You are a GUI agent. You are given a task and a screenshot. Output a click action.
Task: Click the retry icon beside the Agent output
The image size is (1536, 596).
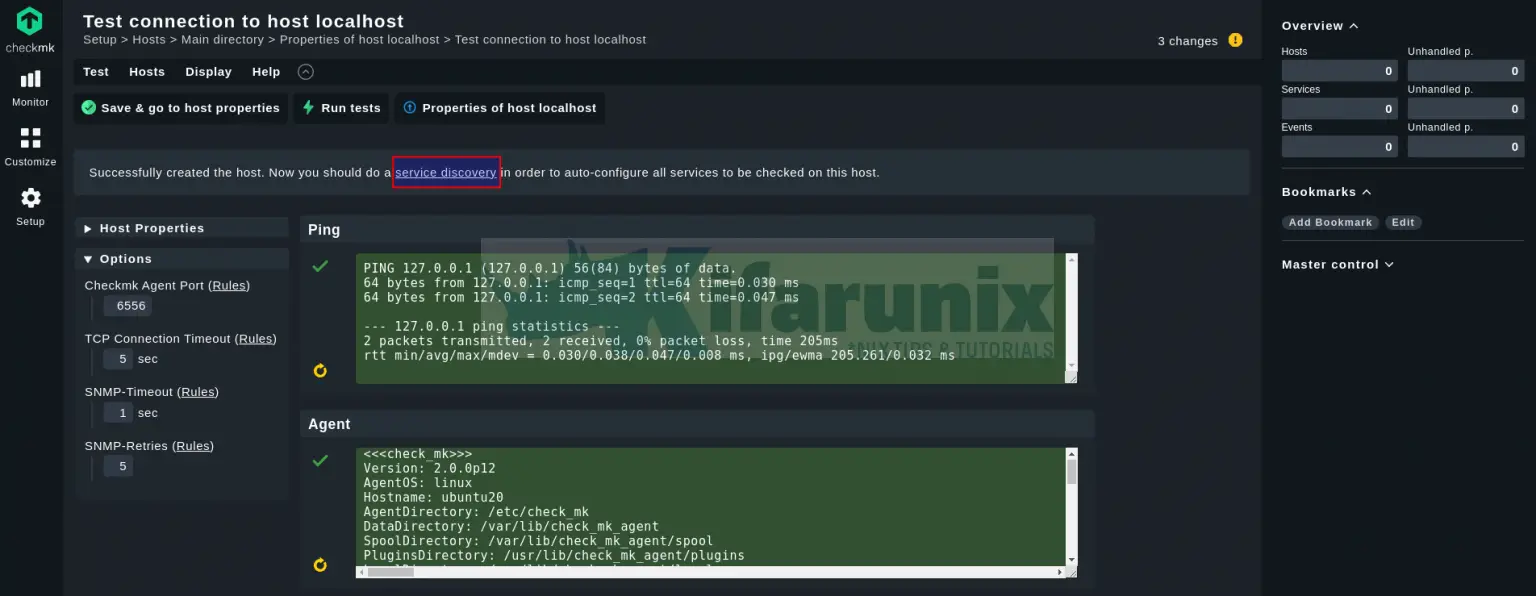click(320, 564)
